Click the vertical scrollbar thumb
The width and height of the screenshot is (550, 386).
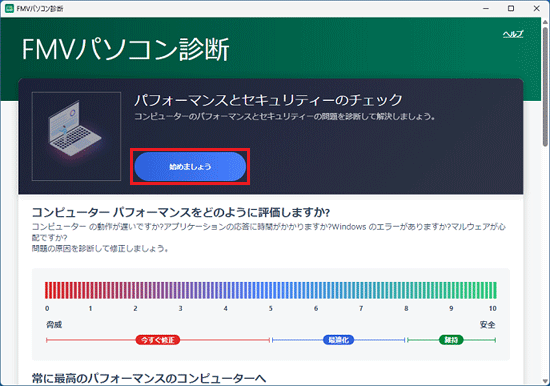[545, 86]
